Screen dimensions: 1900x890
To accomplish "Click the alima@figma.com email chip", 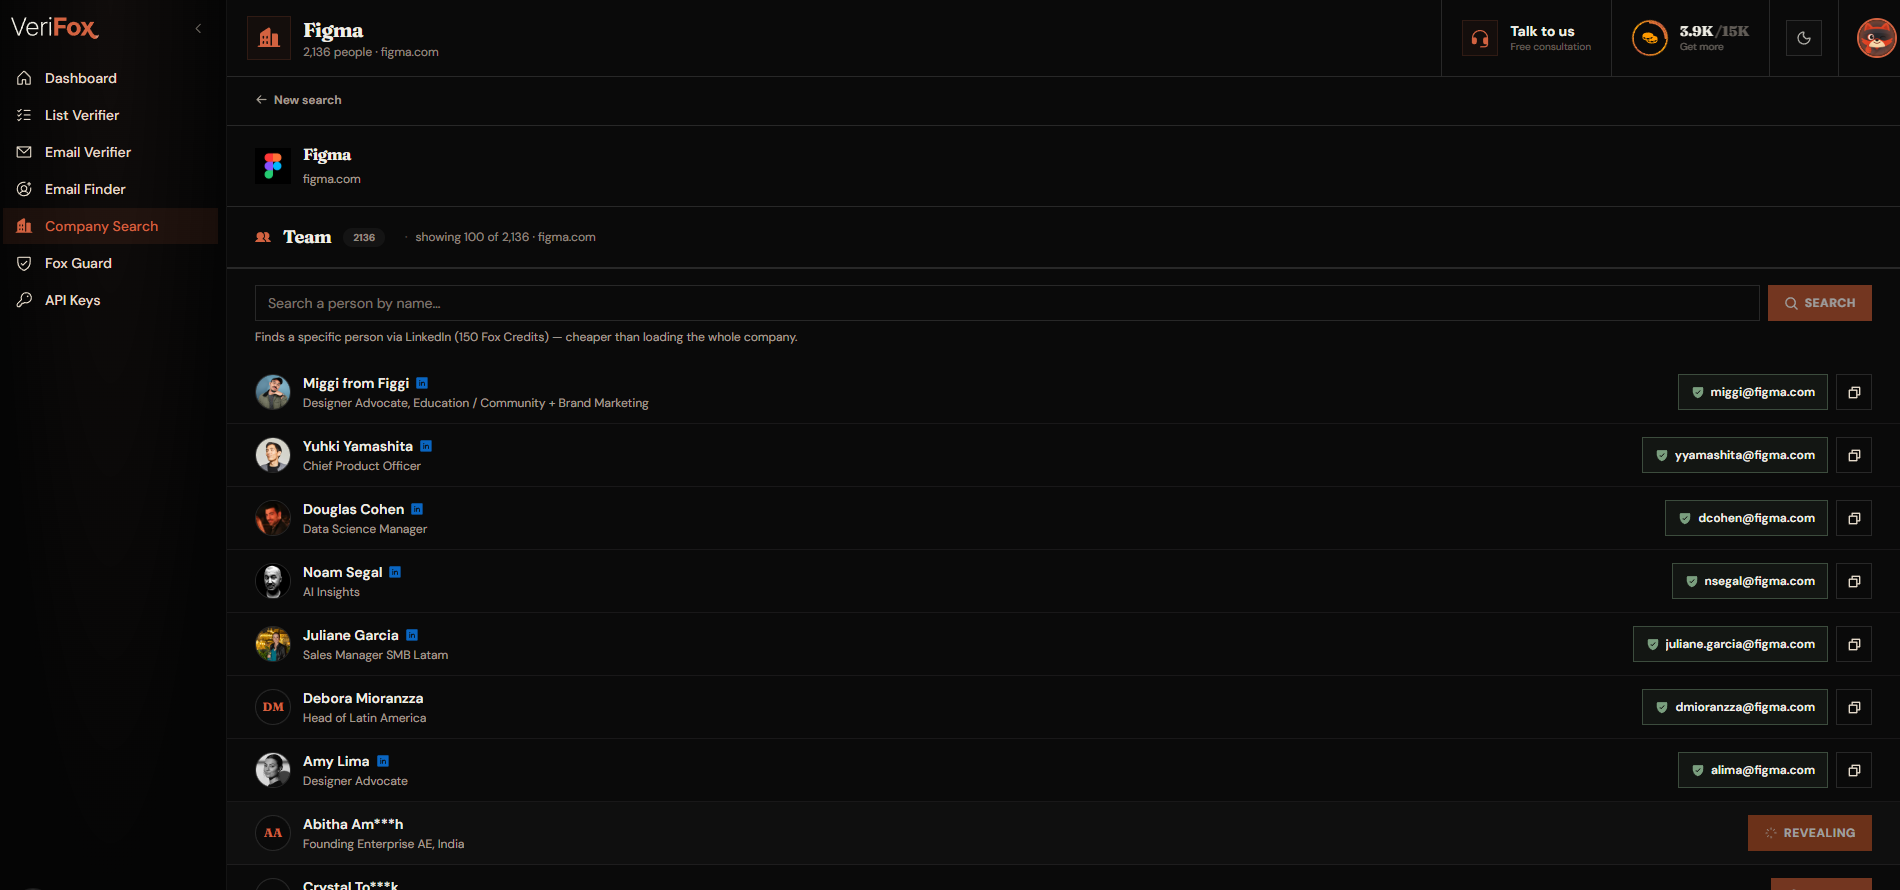I will (1753, 770).
